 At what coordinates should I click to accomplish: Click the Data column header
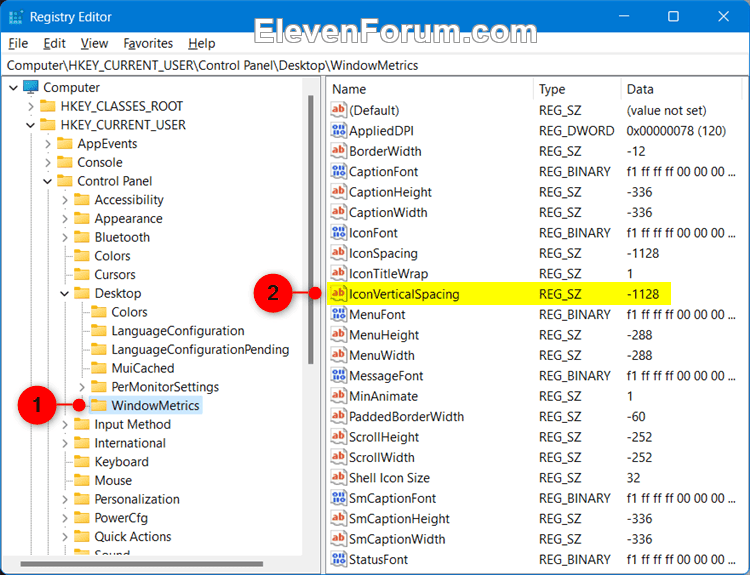[683, 89]
